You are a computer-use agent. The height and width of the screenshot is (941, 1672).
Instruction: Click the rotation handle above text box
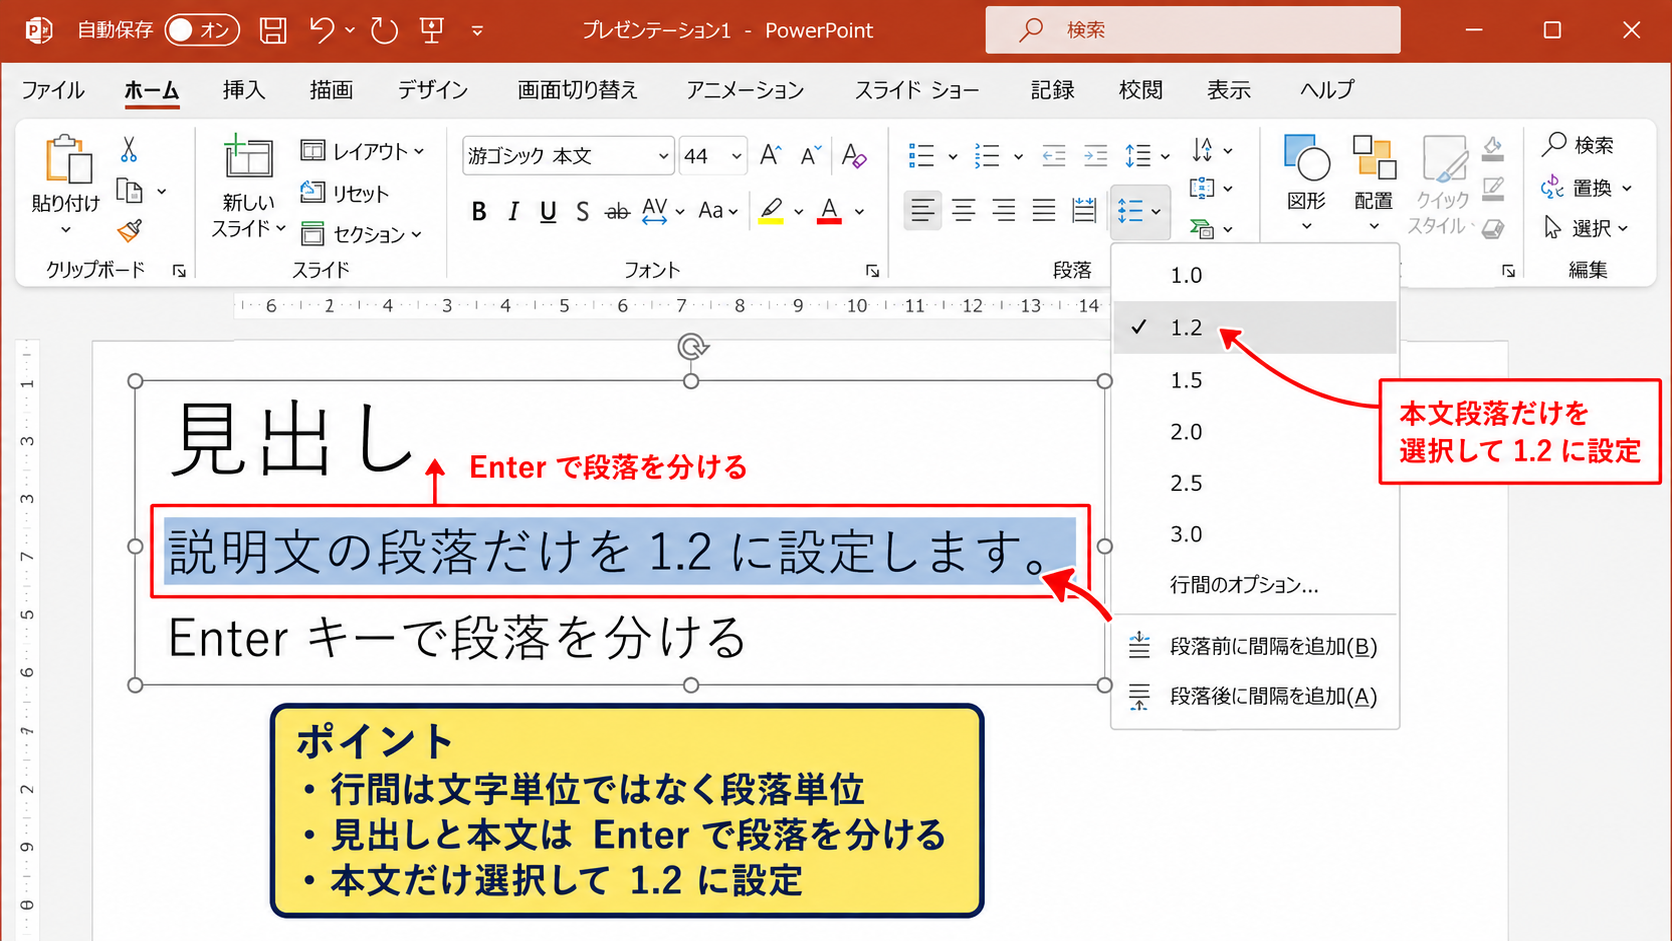click(692, 347)
